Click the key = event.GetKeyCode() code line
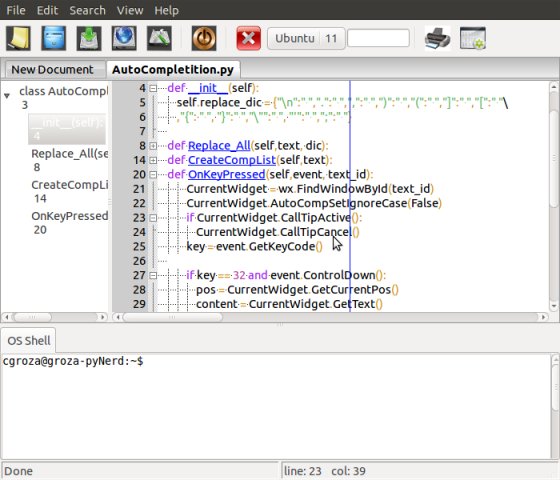This screenshot has width=560, height=480. (254, 246)
